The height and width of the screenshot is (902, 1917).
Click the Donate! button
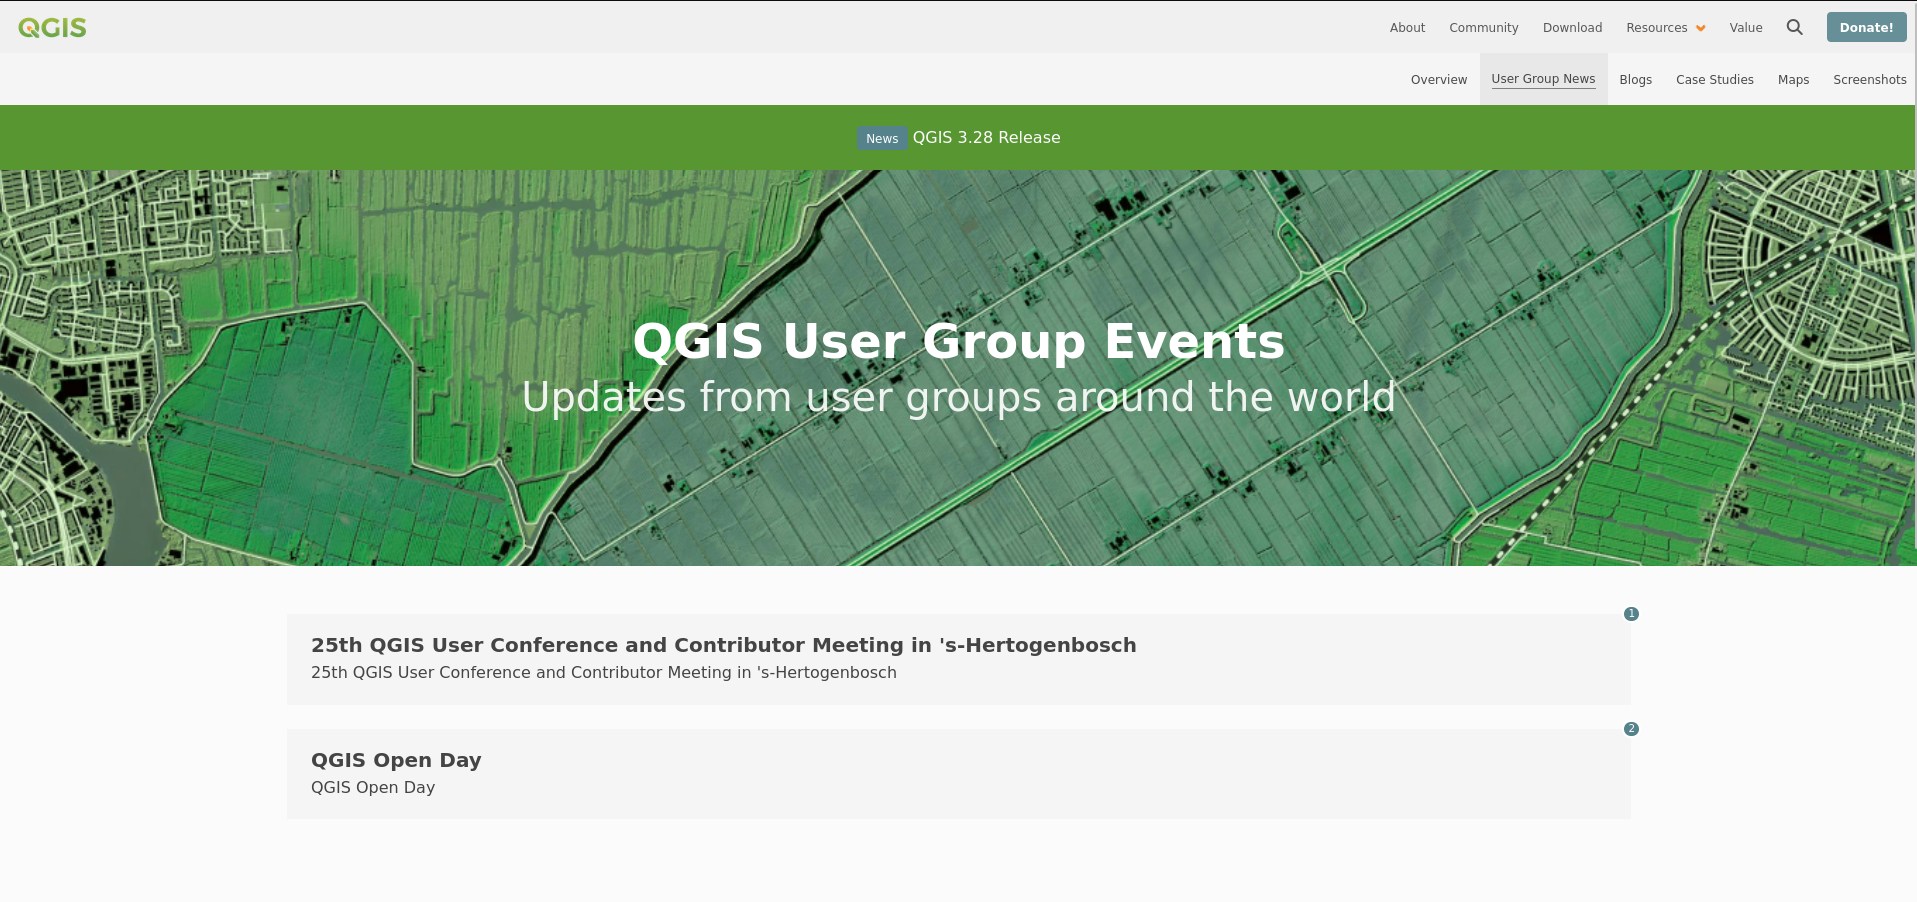tap(1866, 27)
